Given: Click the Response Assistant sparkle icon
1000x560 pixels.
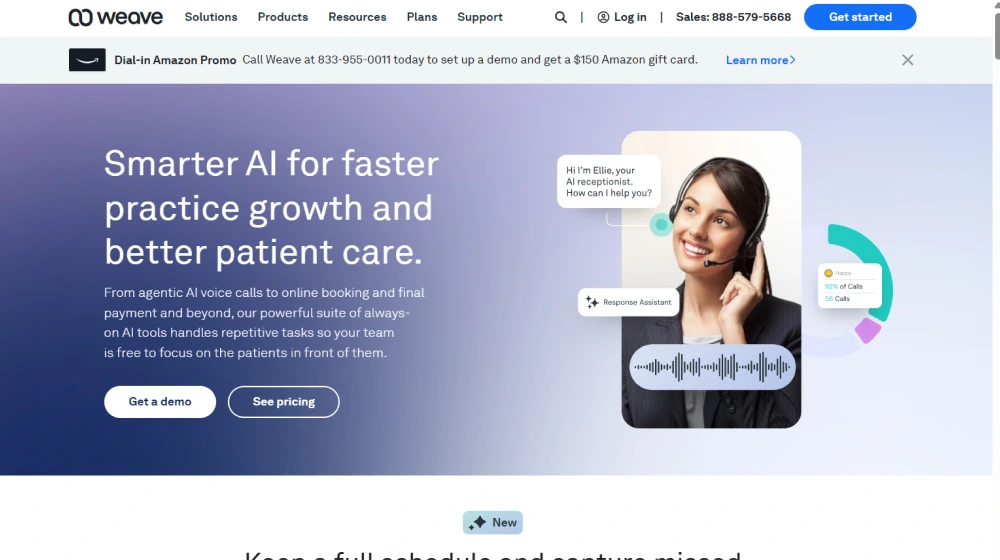Looking at the screenshot, I should pyautogui.click(x=592, y=302).
